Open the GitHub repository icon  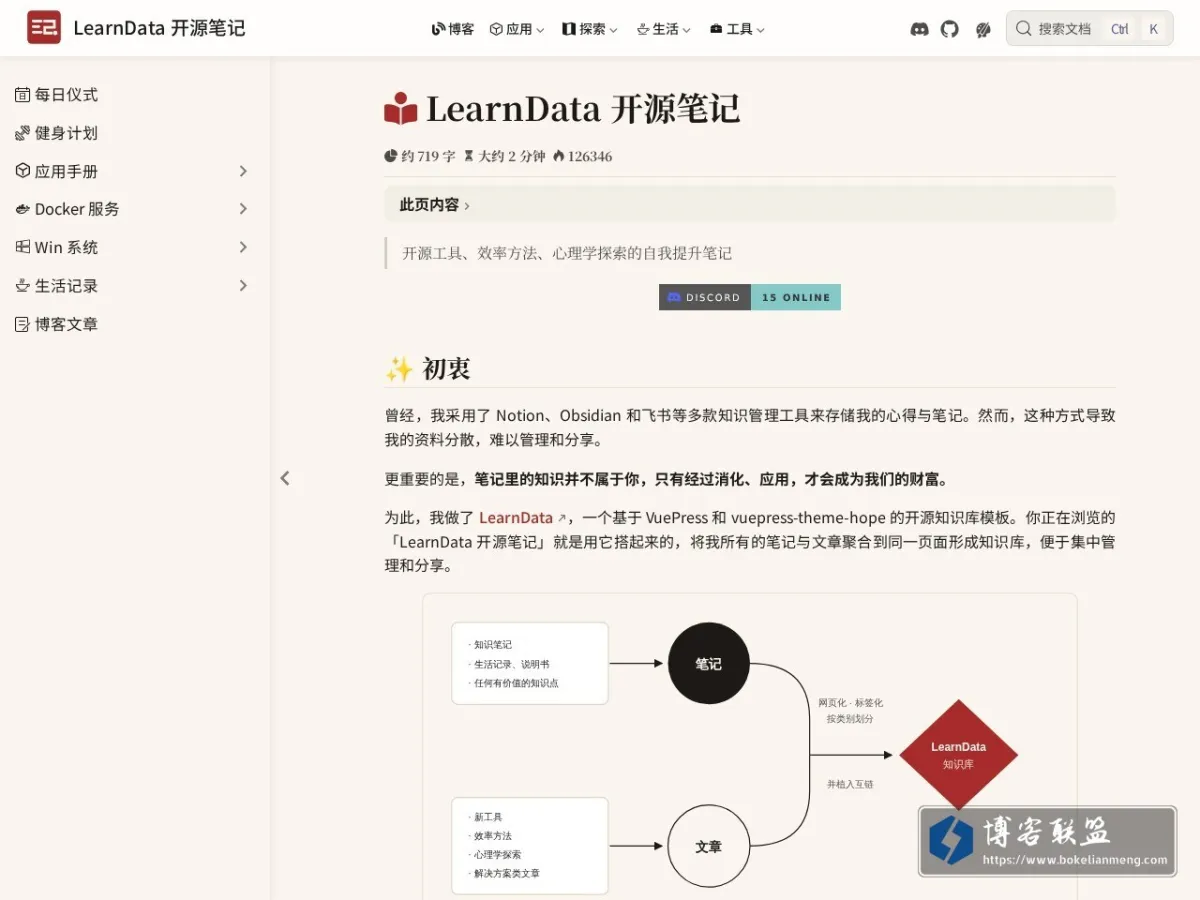click(x=950, y=29)
